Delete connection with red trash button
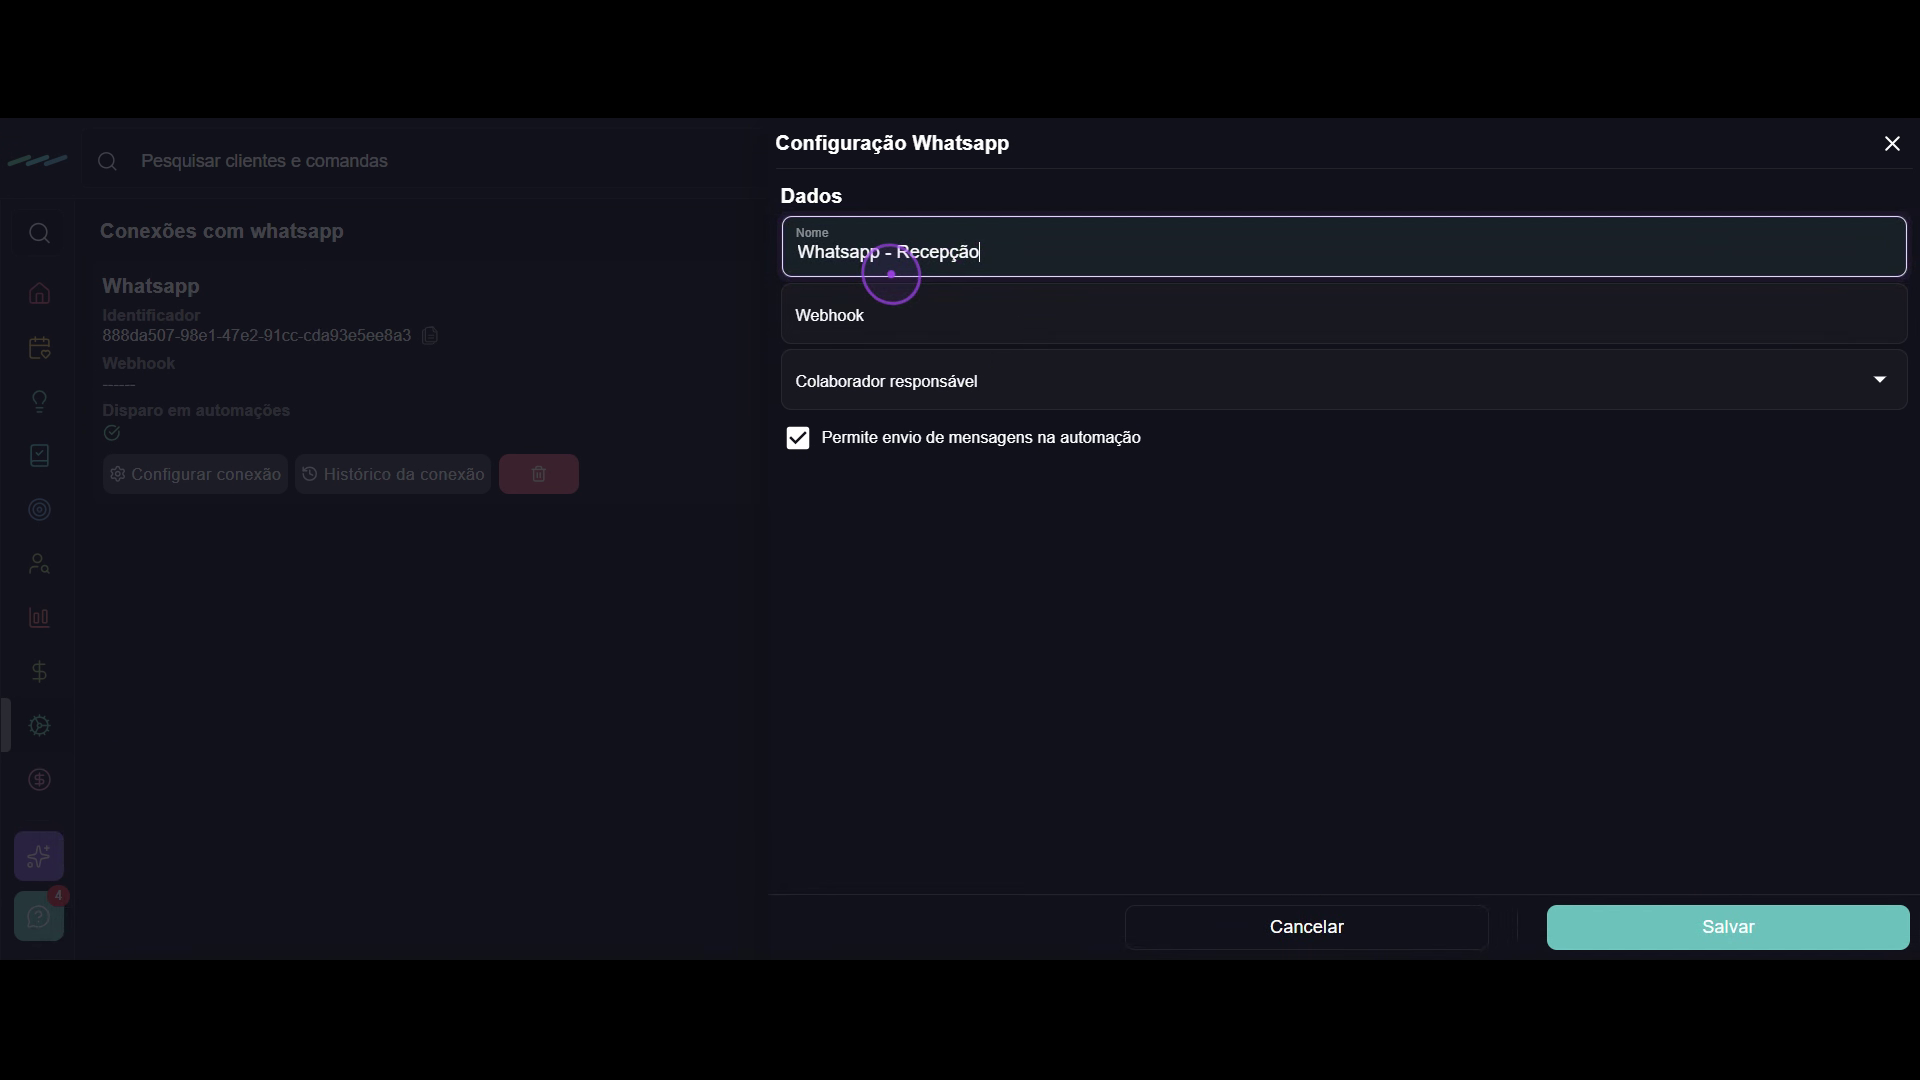 [539, 474]
